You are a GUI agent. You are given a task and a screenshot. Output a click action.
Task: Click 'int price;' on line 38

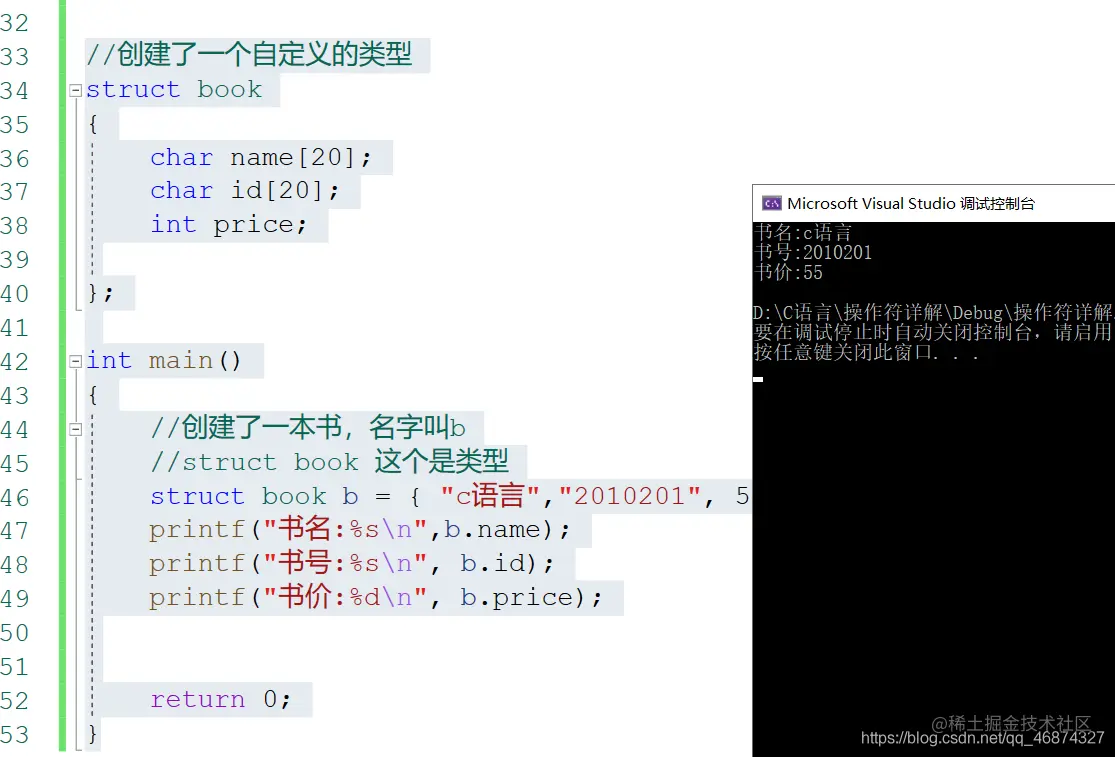(x=228, y=225)
